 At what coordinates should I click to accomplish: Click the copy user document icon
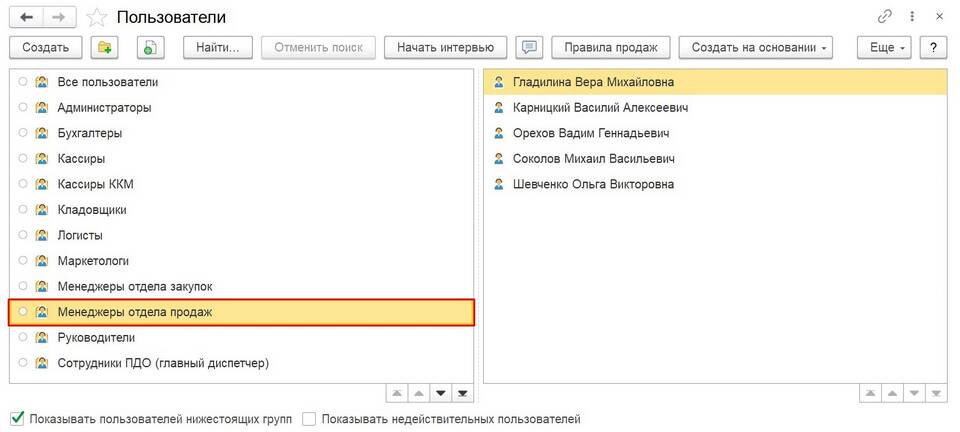[148, 47]
